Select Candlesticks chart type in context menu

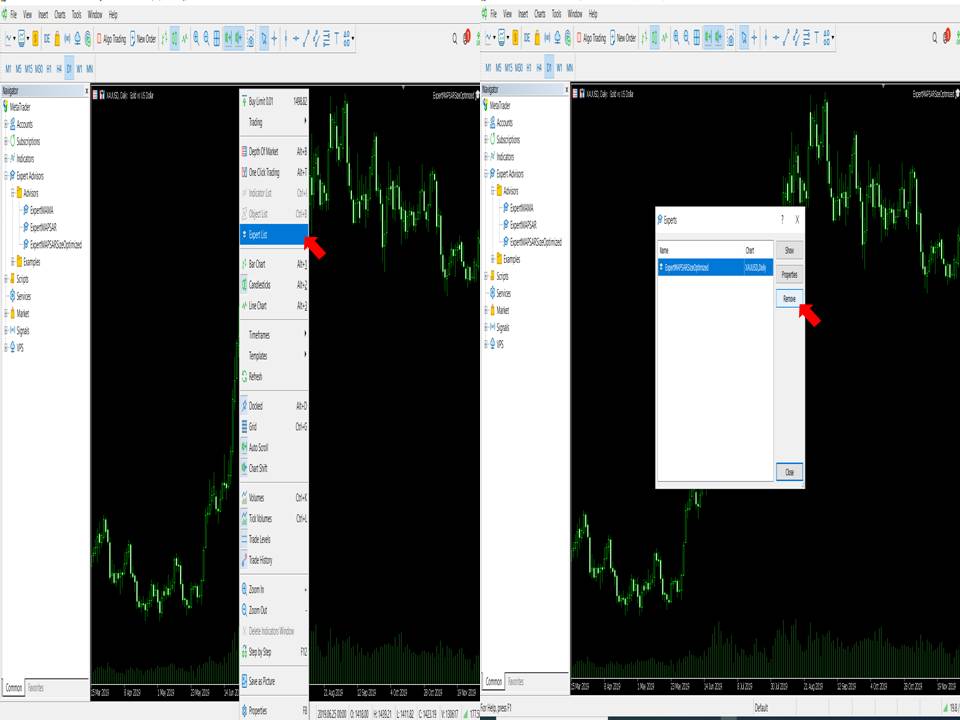[x=265, y=285]
